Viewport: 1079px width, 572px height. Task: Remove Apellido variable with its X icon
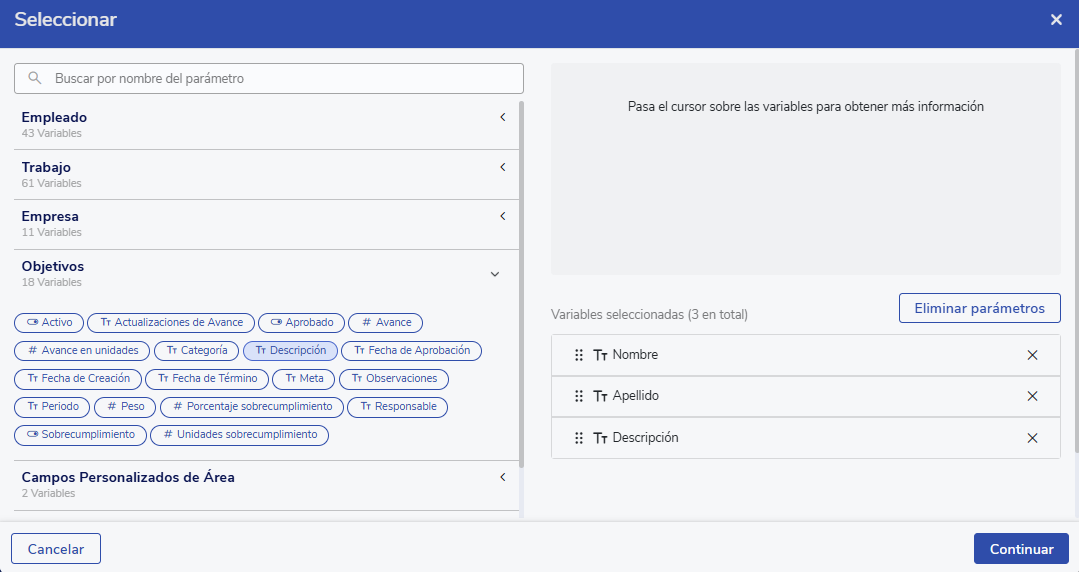(x=1032, y=396)
